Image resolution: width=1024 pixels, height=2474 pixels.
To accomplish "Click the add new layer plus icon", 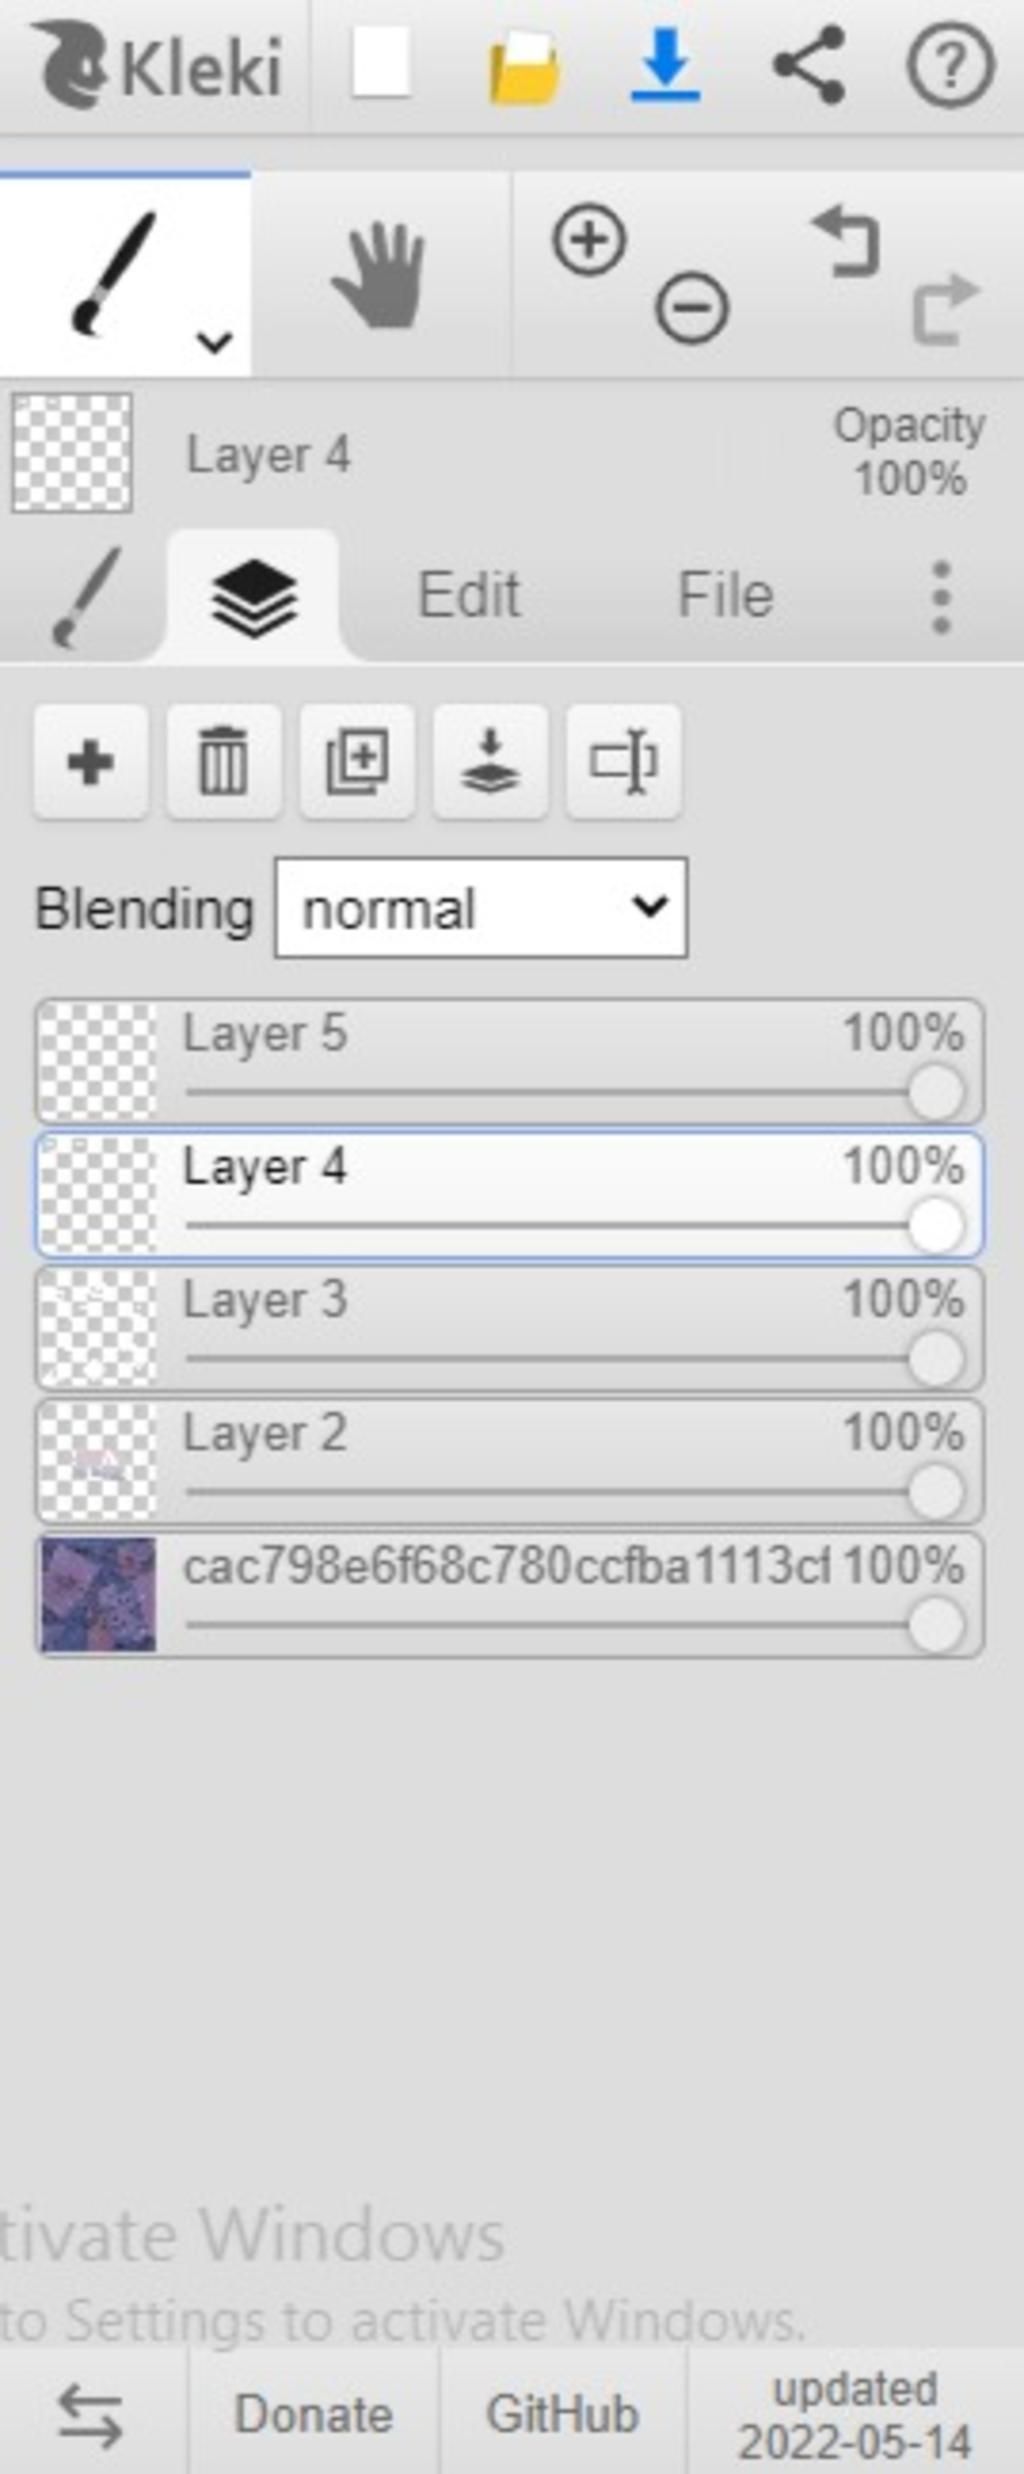I will pyautogui.click(x=91, y=763).
